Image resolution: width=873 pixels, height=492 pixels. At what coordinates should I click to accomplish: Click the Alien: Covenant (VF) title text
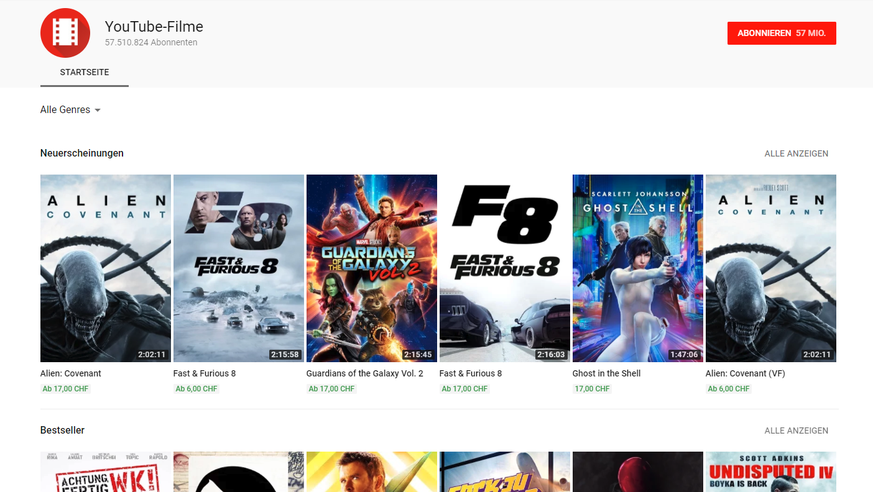coord(745,373)
